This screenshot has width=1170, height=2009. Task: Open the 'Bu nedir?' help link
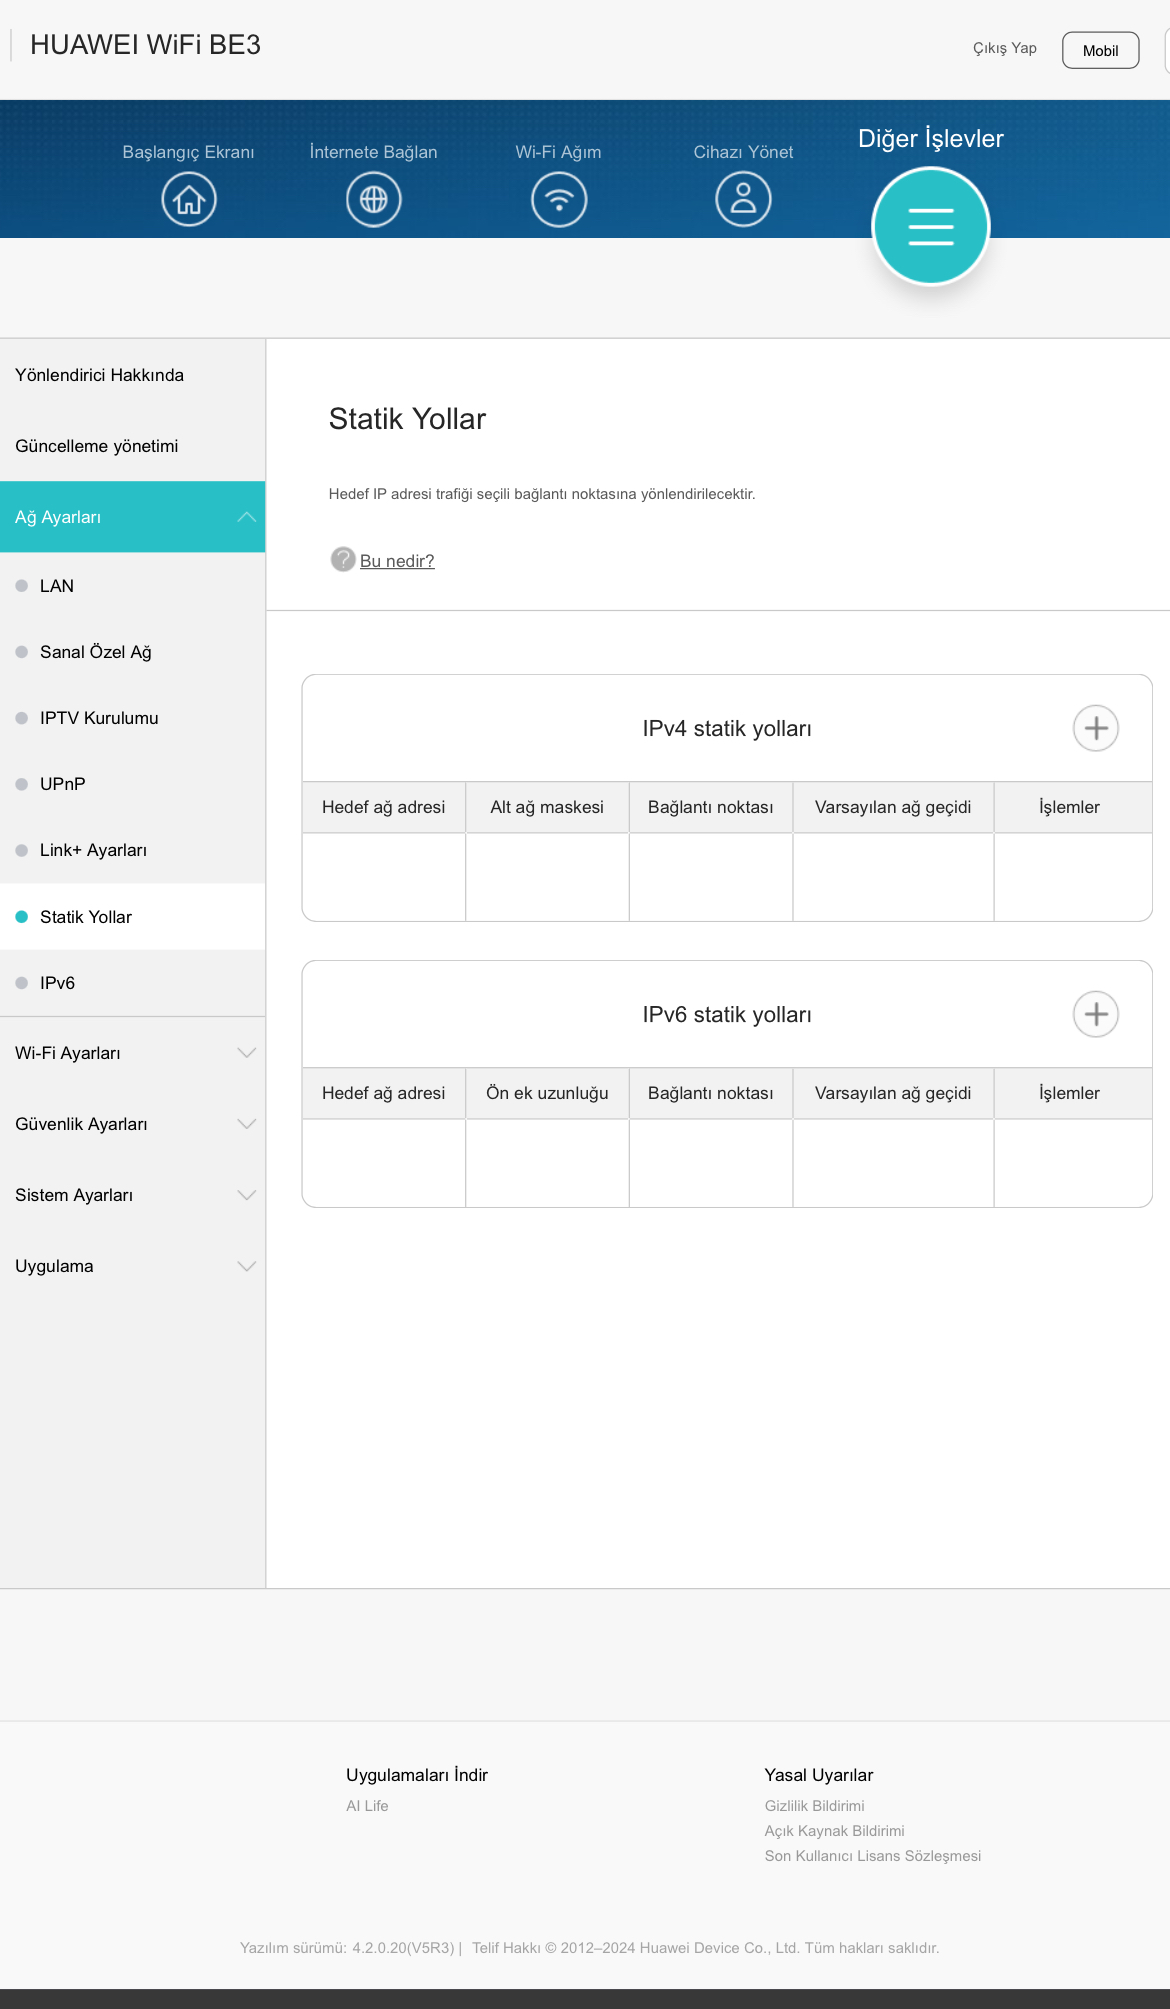397,561
